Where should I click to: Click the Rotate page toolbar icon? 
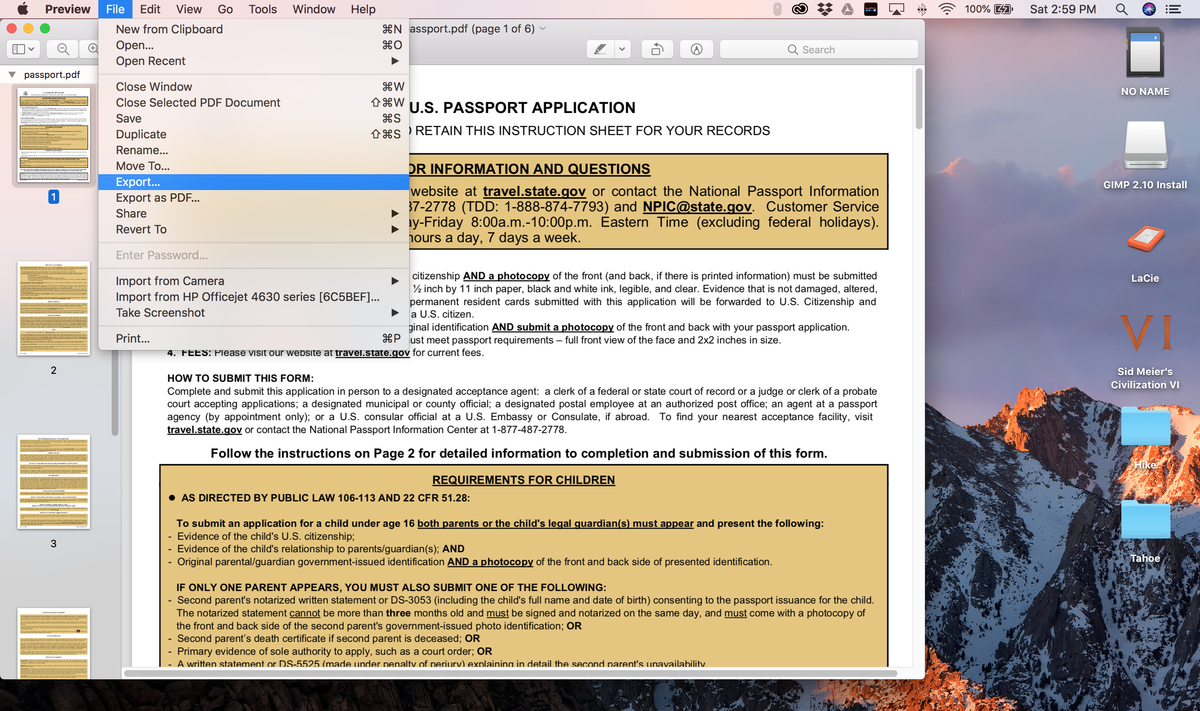click(657, 49)
